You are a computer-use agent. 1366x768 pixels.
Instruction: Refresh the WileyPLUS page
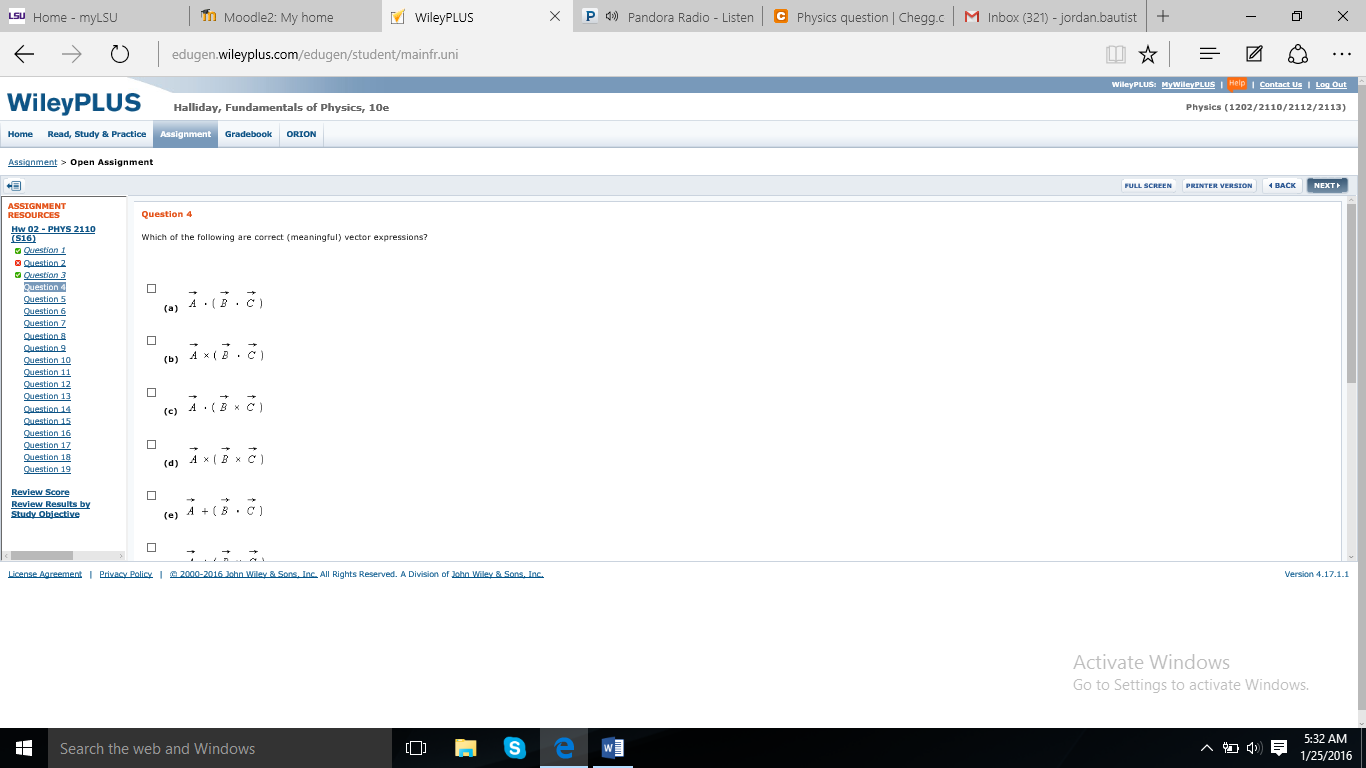point(120,54)
